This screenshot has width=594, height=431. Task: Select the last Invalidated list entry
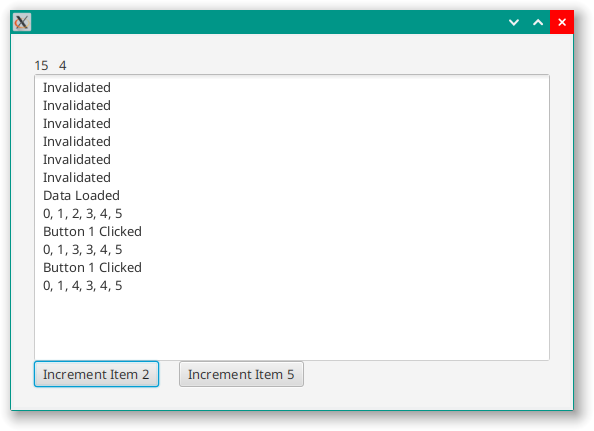(292, 178)
